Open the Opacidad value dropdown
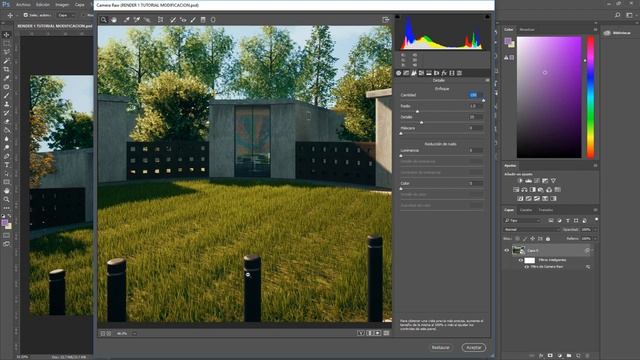This screenshot has height=360, width=640. coord(595,229)
